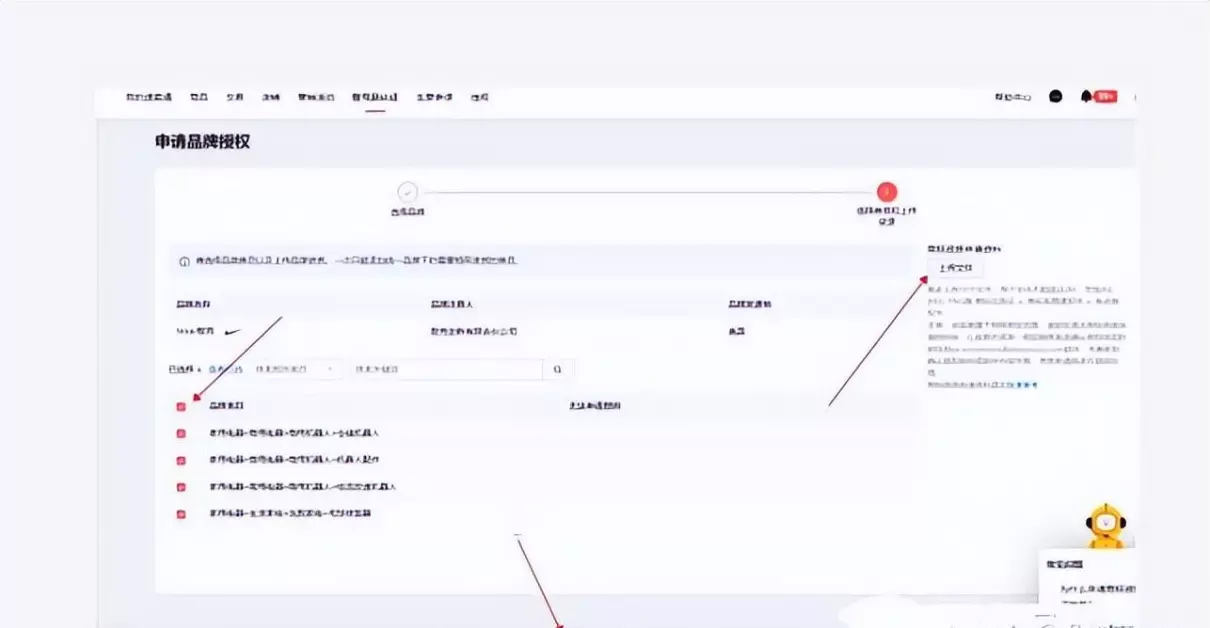Click the 上传文件 upload button
This screenshot has width=1210, height=628.
point(955,269)
